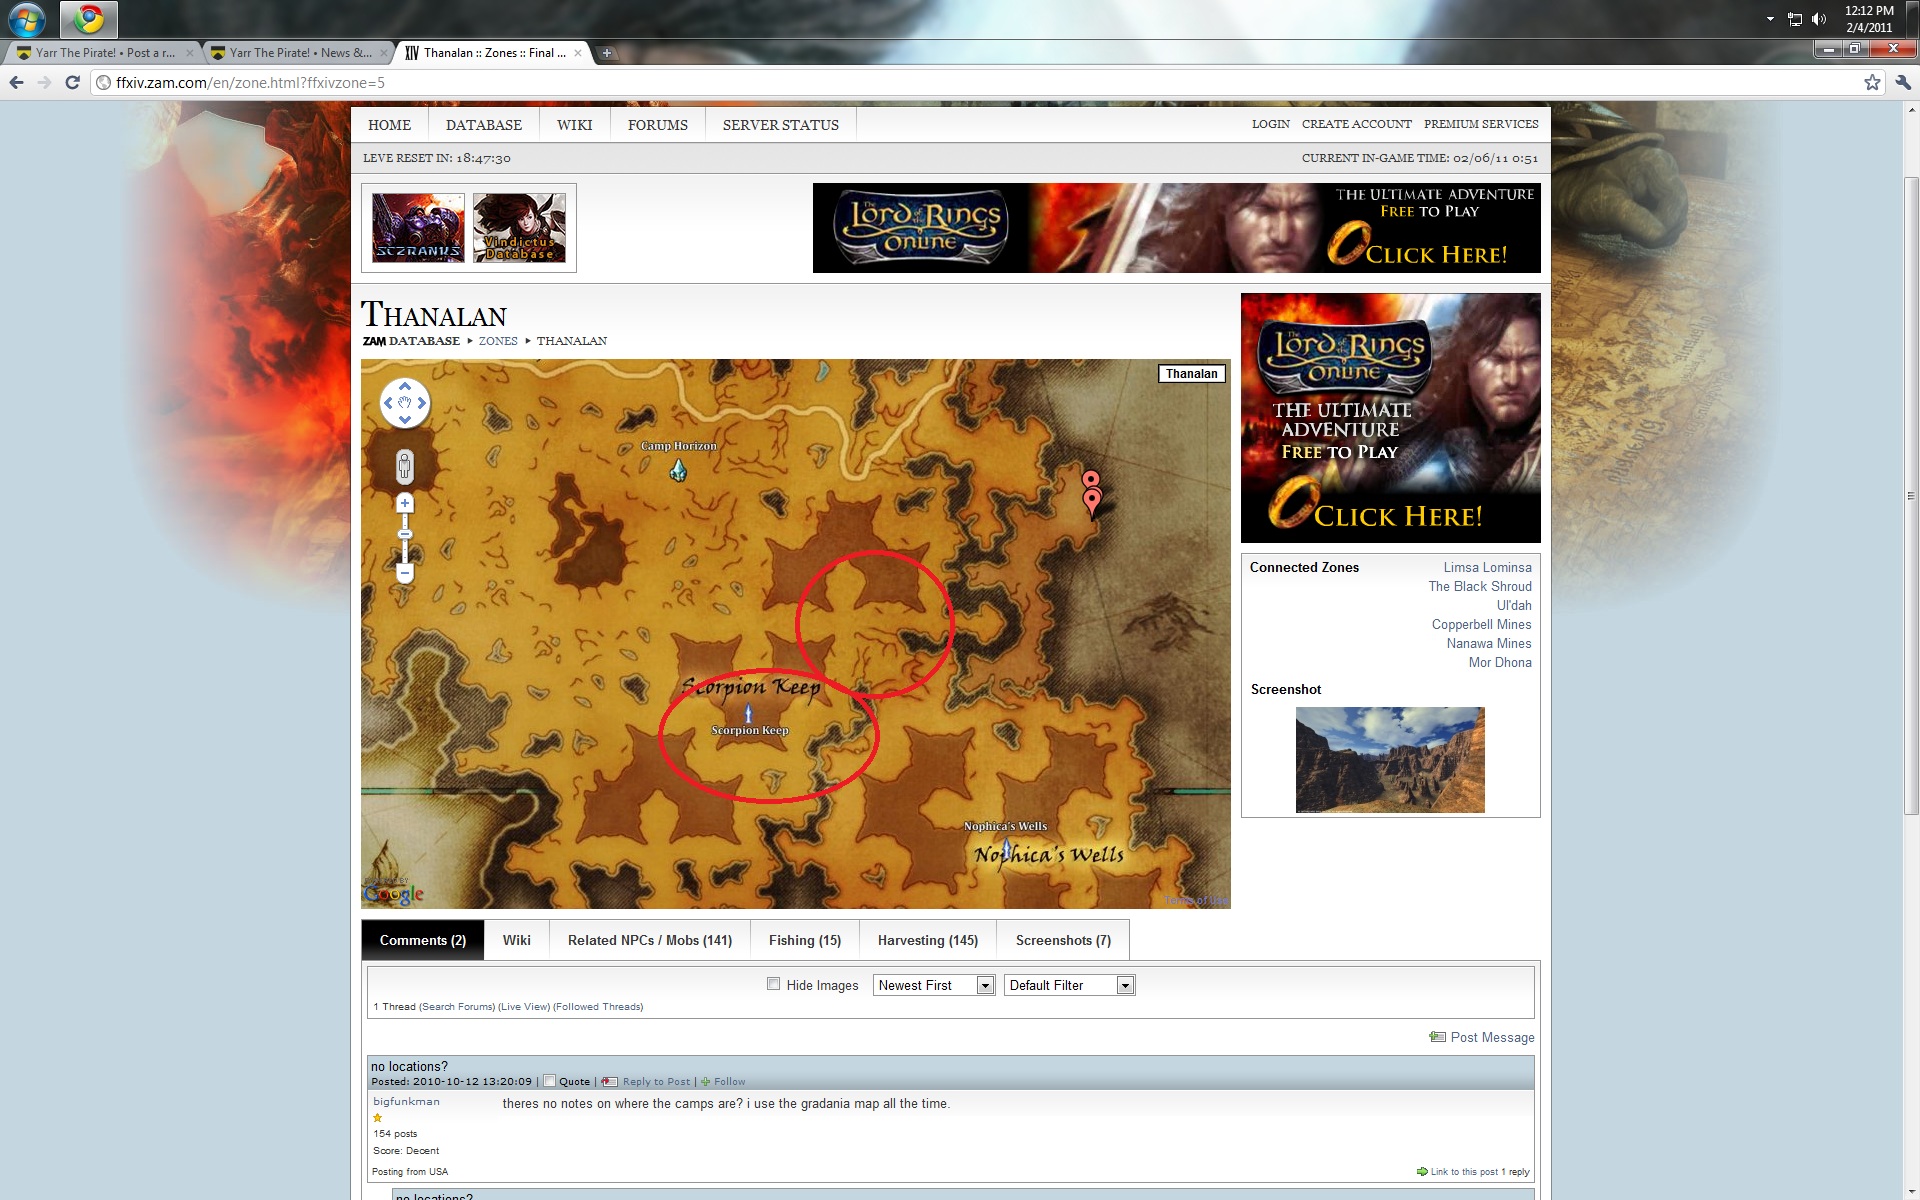The width and height of the screenshot is (1920, 1200).
Task: Switch to the first Yarr The Pirate tab
Action: [x=104, y=53]
